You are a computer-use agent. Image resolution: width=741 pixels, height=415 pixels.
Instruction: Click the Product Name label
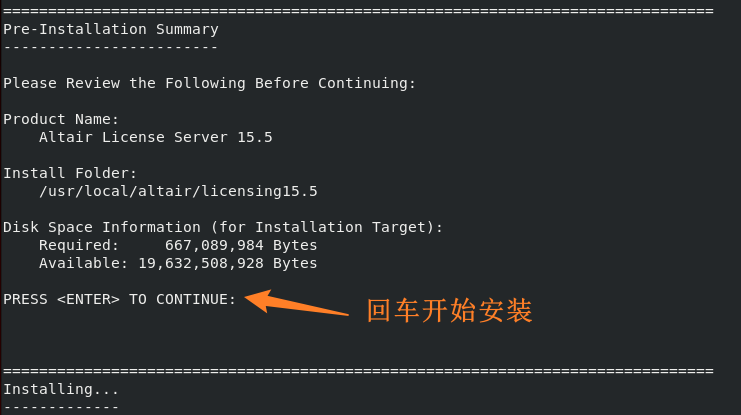[61, 119]
